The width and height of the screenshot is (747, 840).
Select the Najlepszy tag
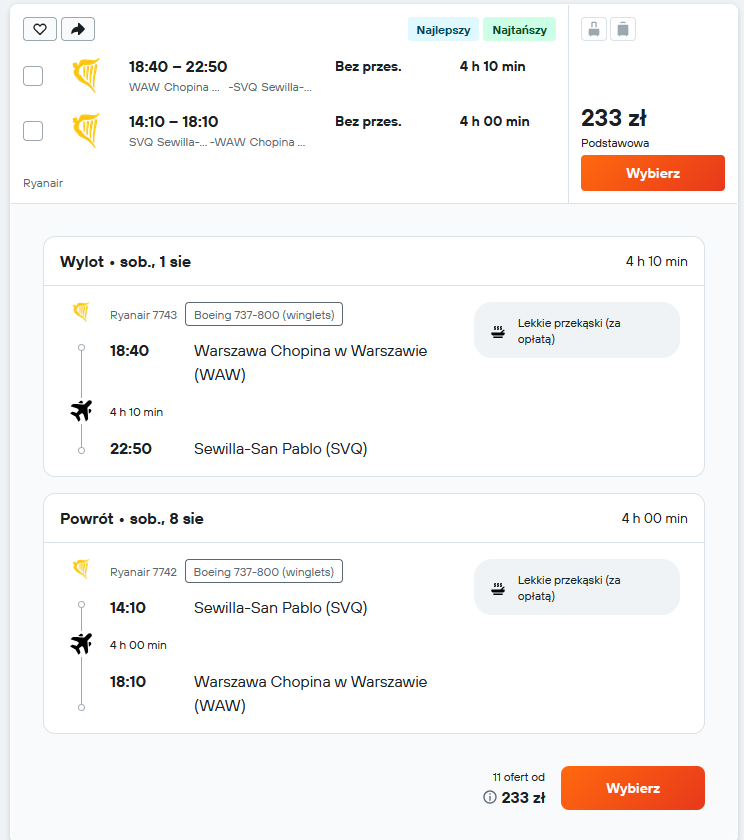[445, 29]
